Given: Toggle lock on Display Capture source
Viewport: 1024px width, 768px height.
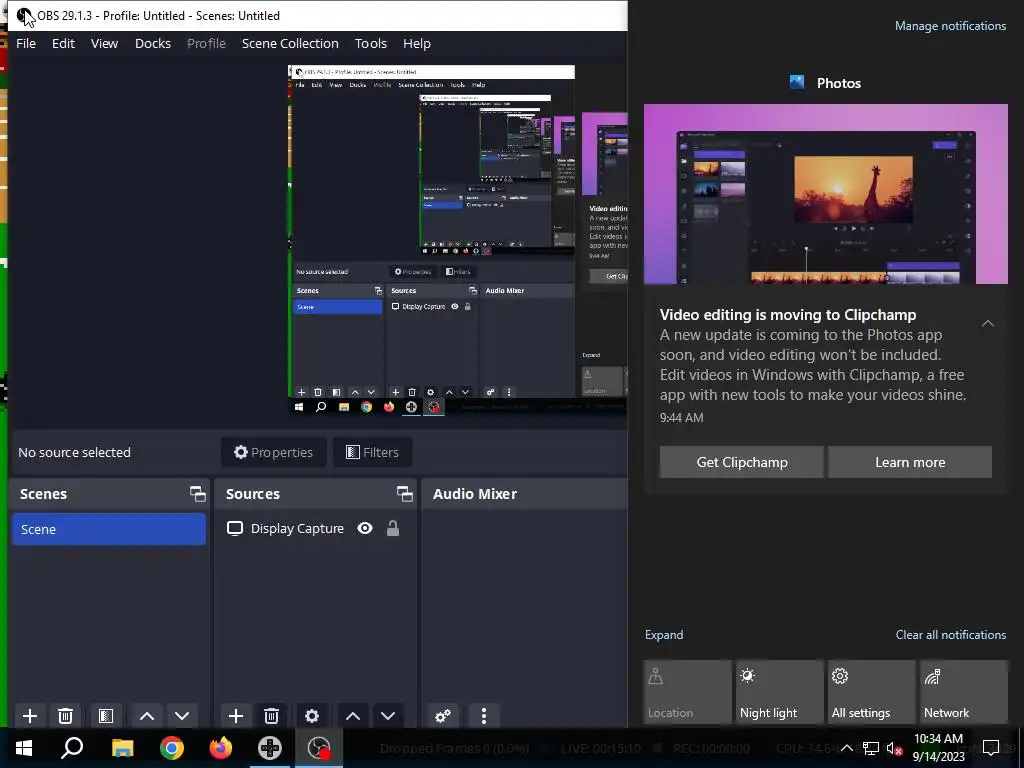Looking at the screenshot, I should 392,528.
